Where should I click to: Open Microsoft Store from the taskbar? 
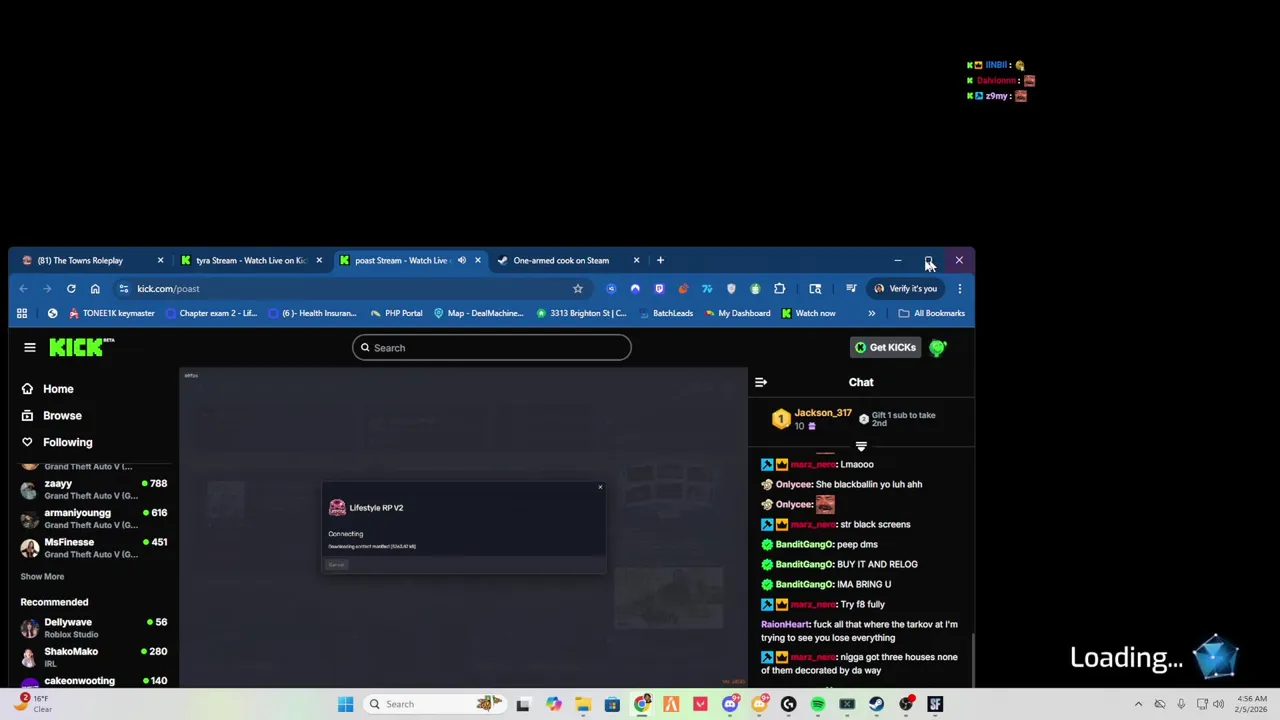[612, 704]
